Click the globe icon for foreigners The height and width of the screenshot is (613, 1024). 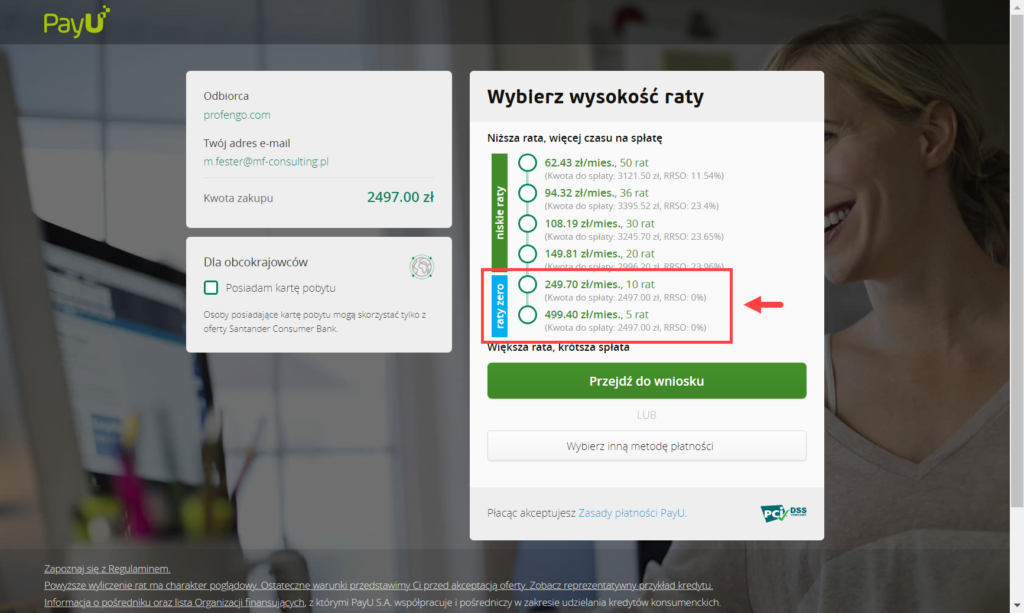[x=422, y=266]
